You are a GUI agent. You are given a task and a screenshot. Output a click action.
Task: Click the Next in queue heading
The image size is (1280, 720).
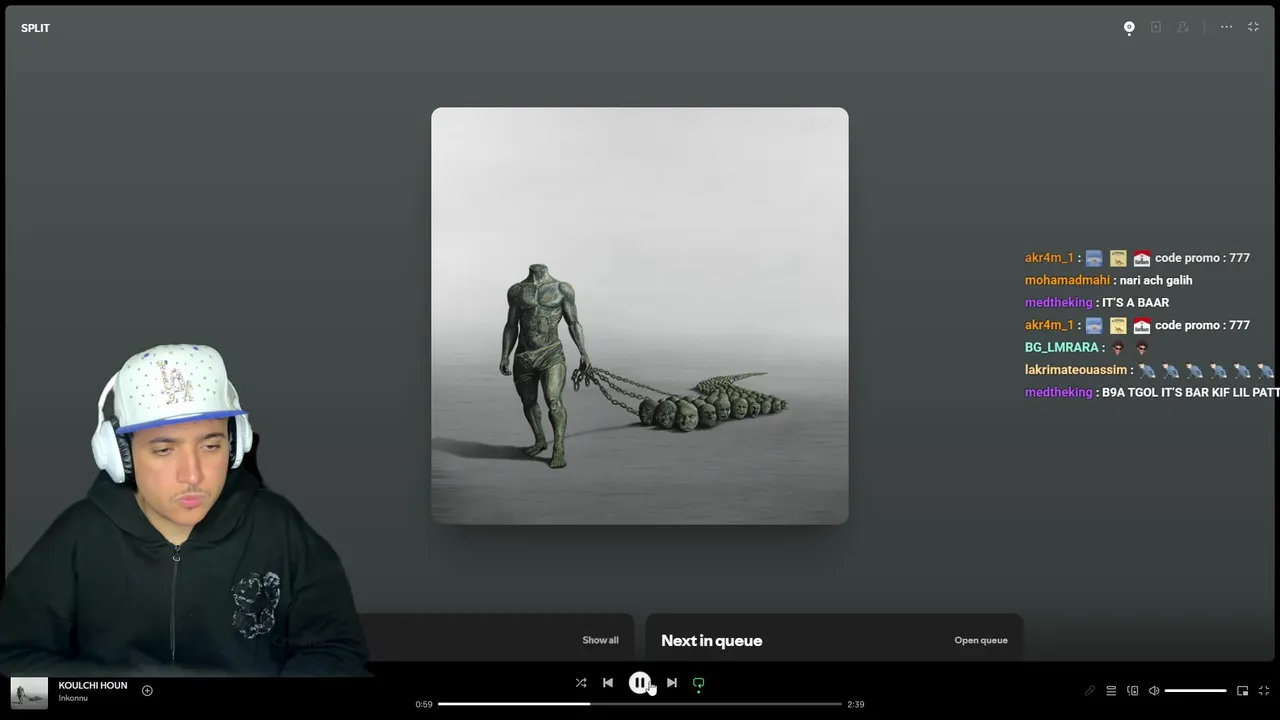coord(711,640)
